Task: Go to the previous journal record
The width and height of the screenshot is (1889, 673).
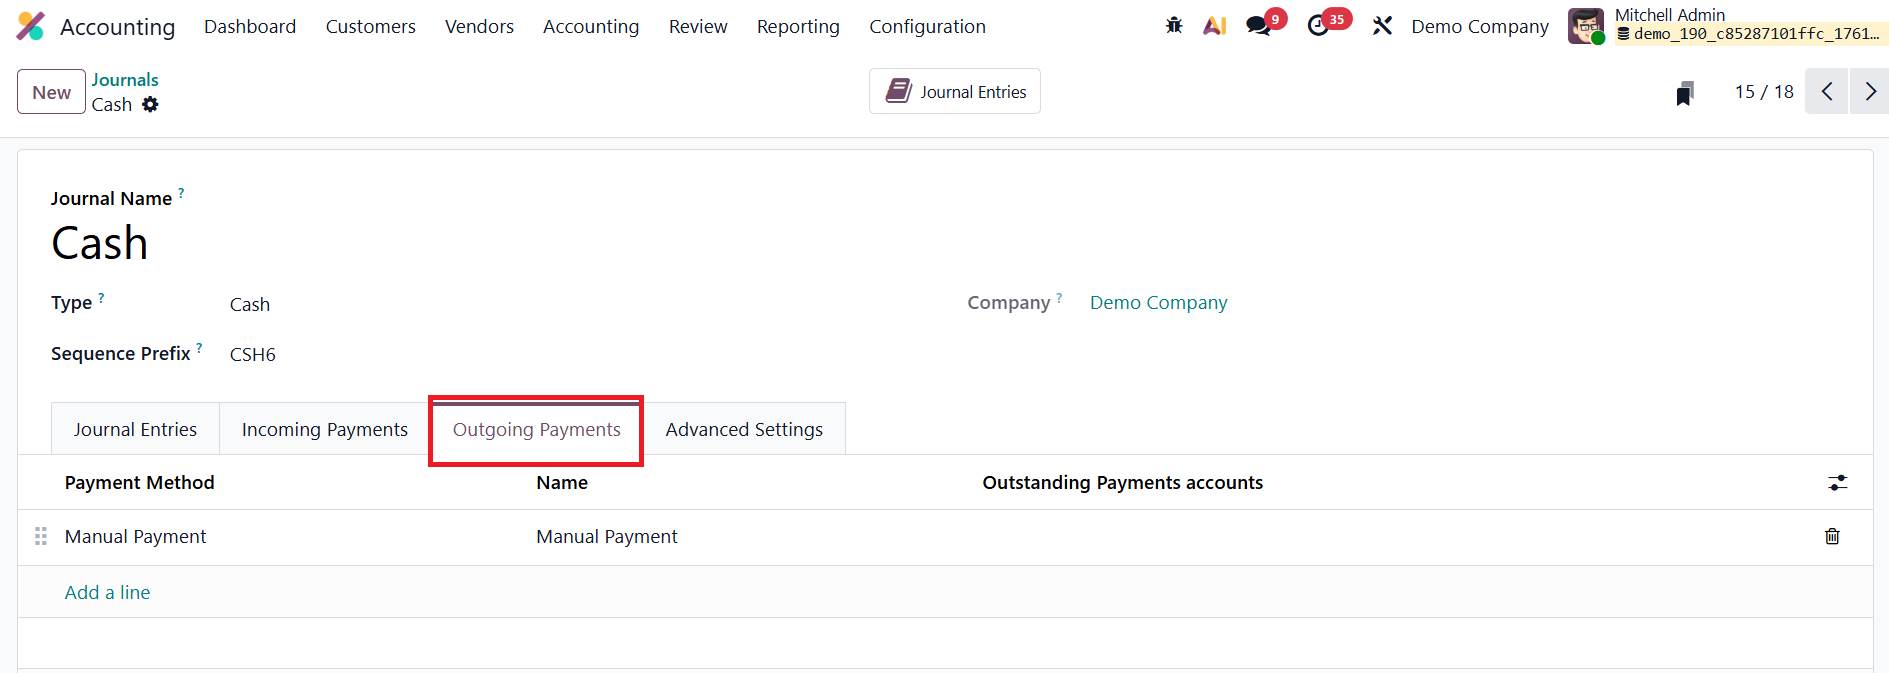Action: [1826, 92]
